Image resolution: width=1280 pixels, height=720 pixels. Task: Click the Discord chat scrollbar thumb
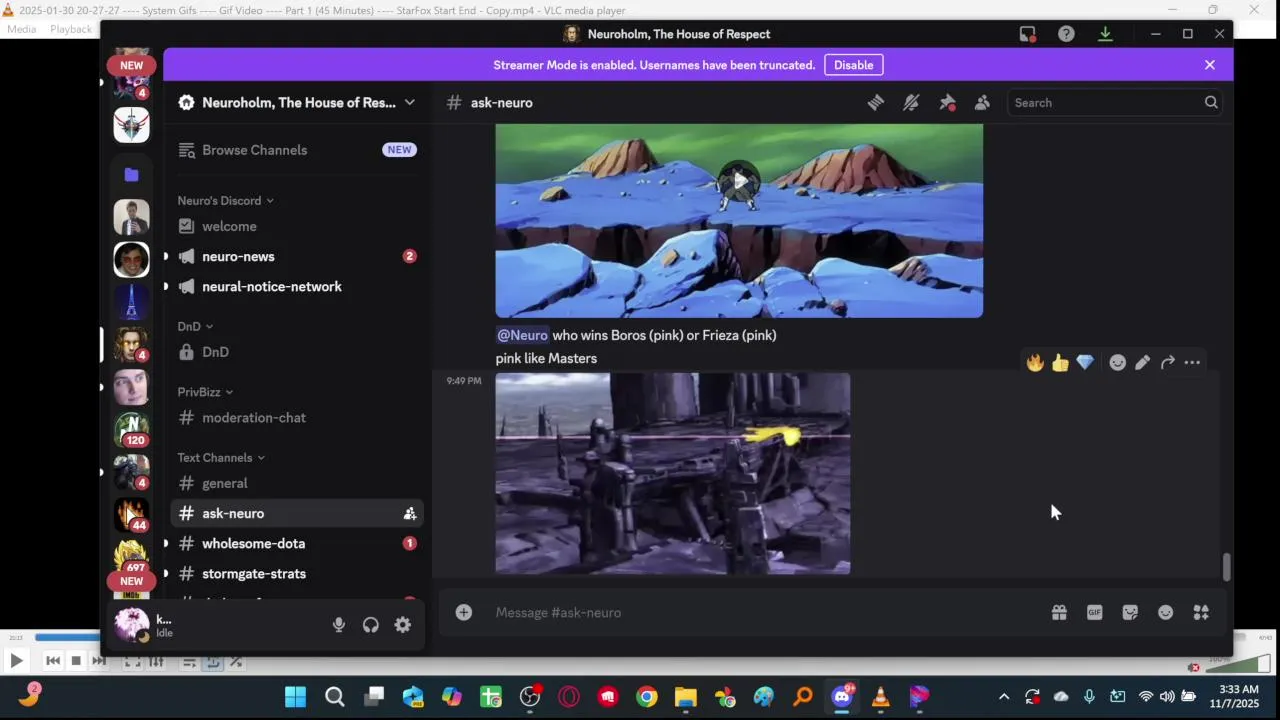[x=1226, y=567]
